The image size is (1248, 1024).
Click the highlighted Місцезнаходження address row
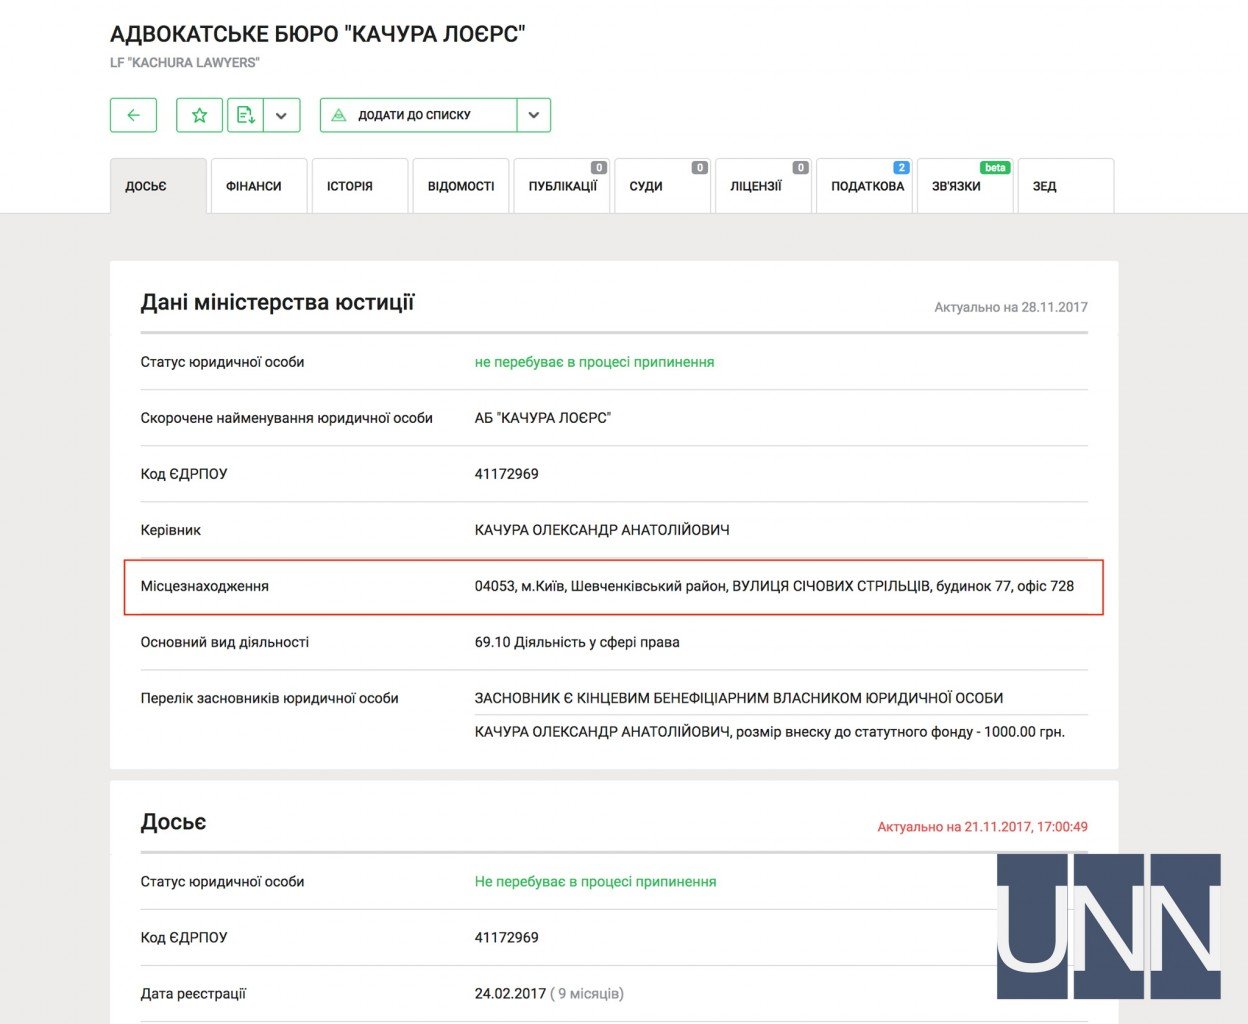[613, 586]
